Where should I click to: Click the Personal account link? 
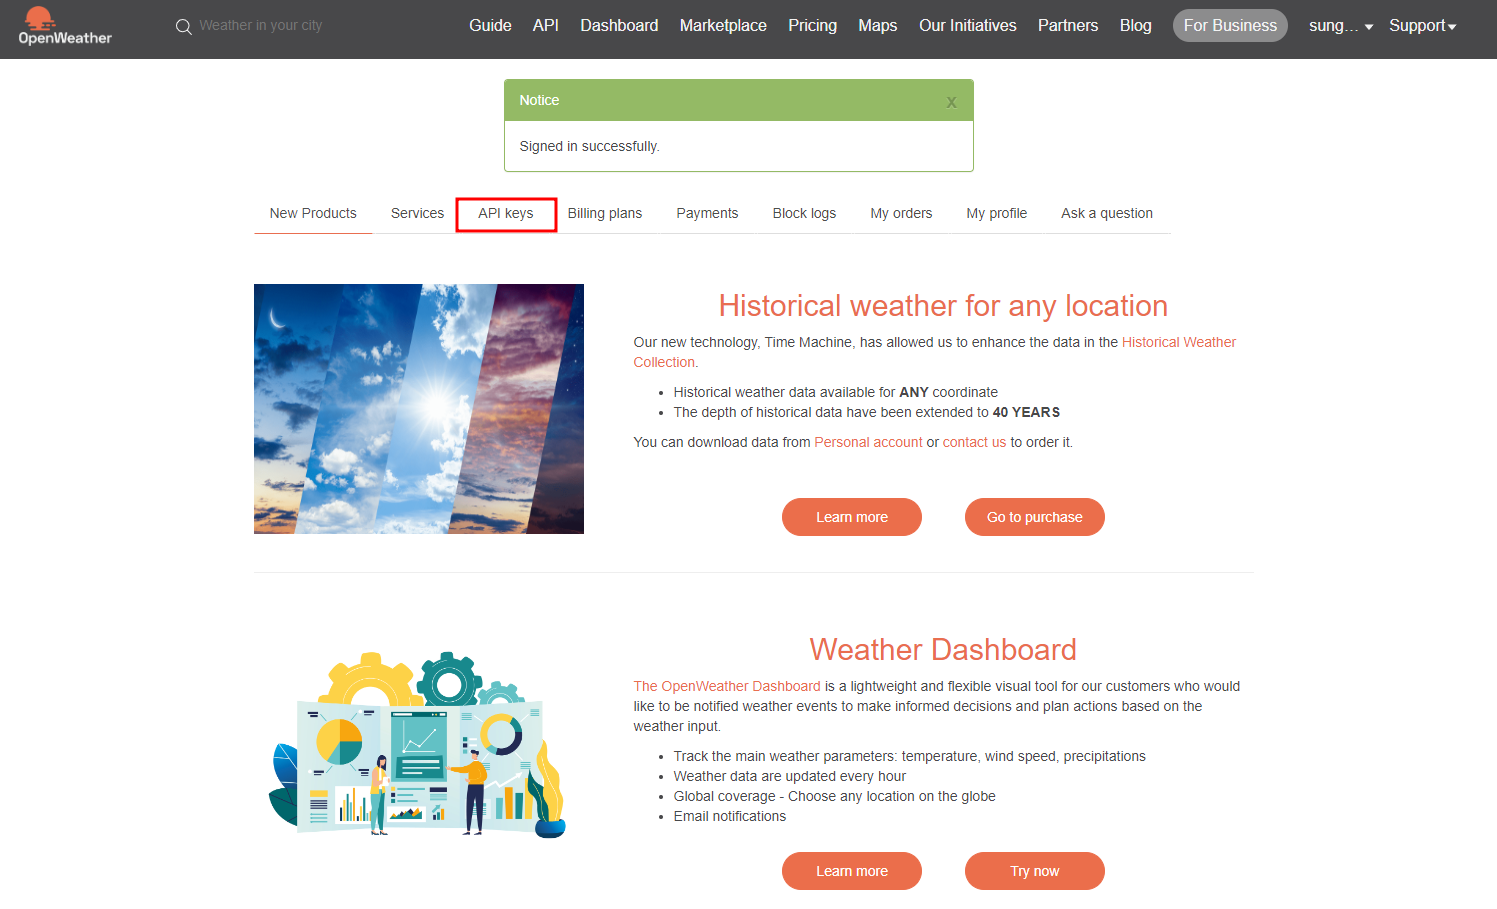(x=868, y=442)
